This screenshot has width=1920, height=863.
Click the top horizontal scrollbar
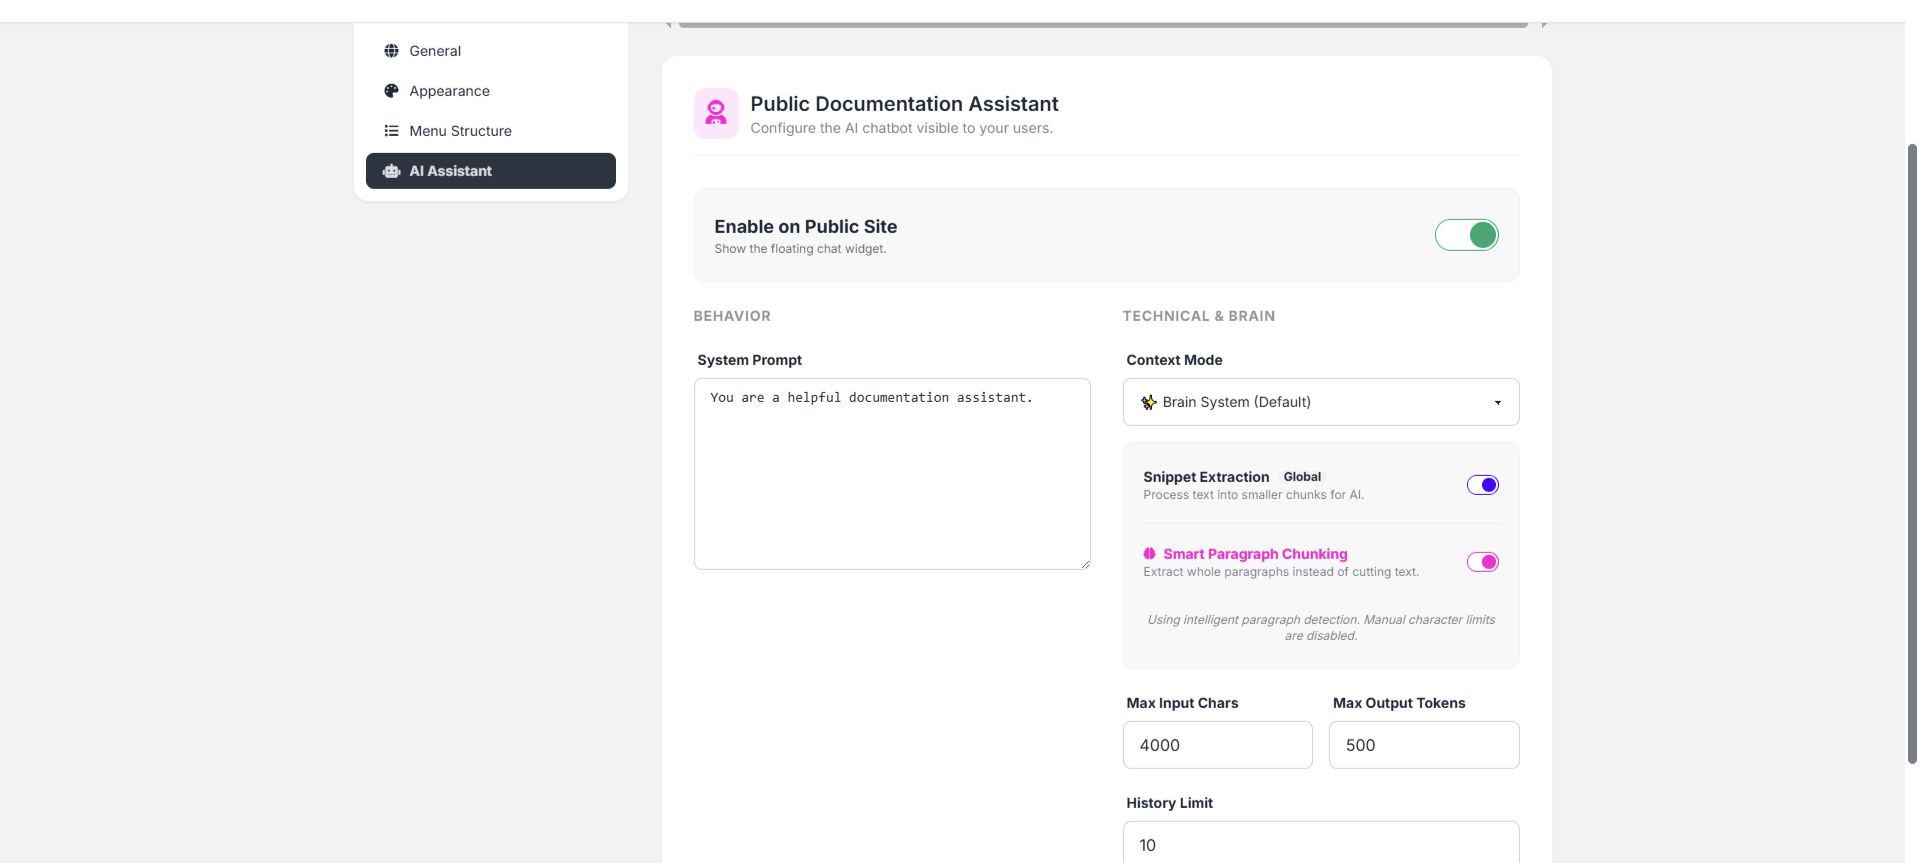pyautogui.click(x=1102, y=24)
